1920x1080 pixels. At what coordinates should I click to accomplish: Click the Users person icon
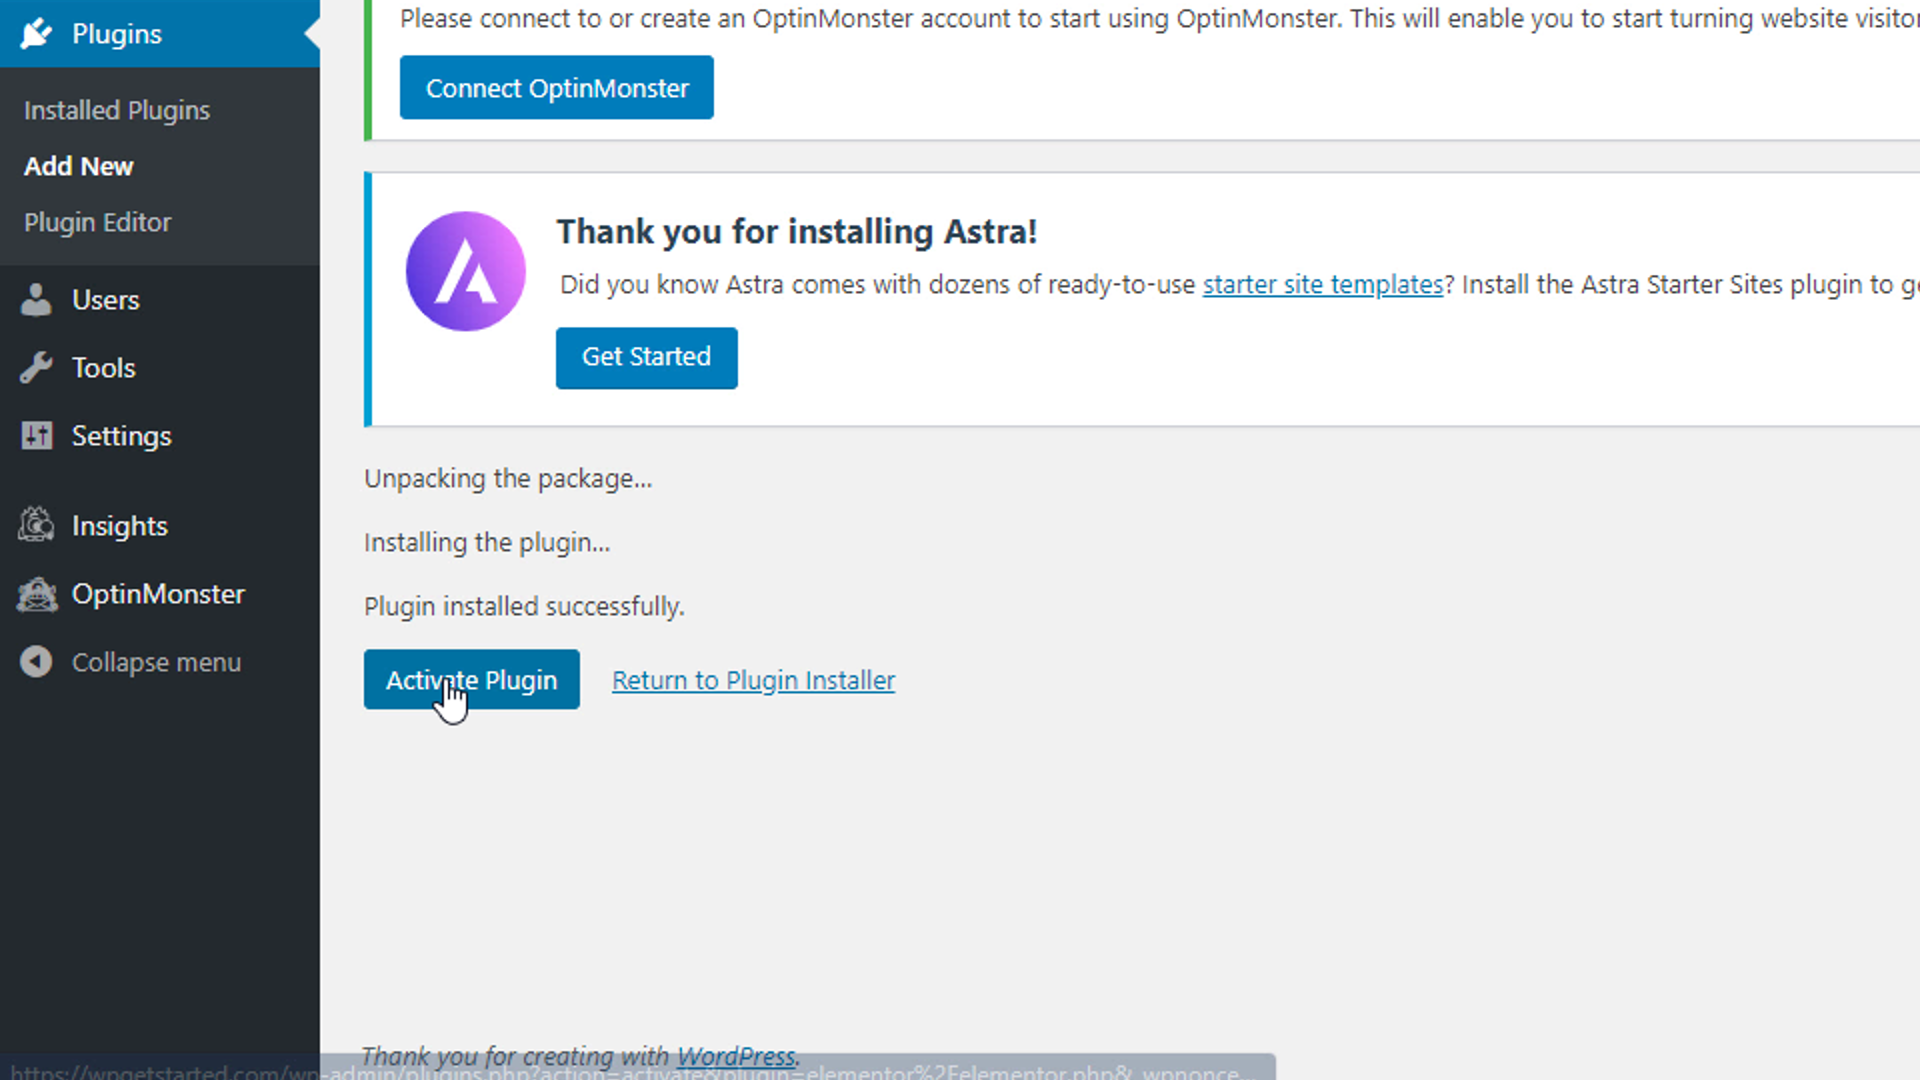coord(36,300)
